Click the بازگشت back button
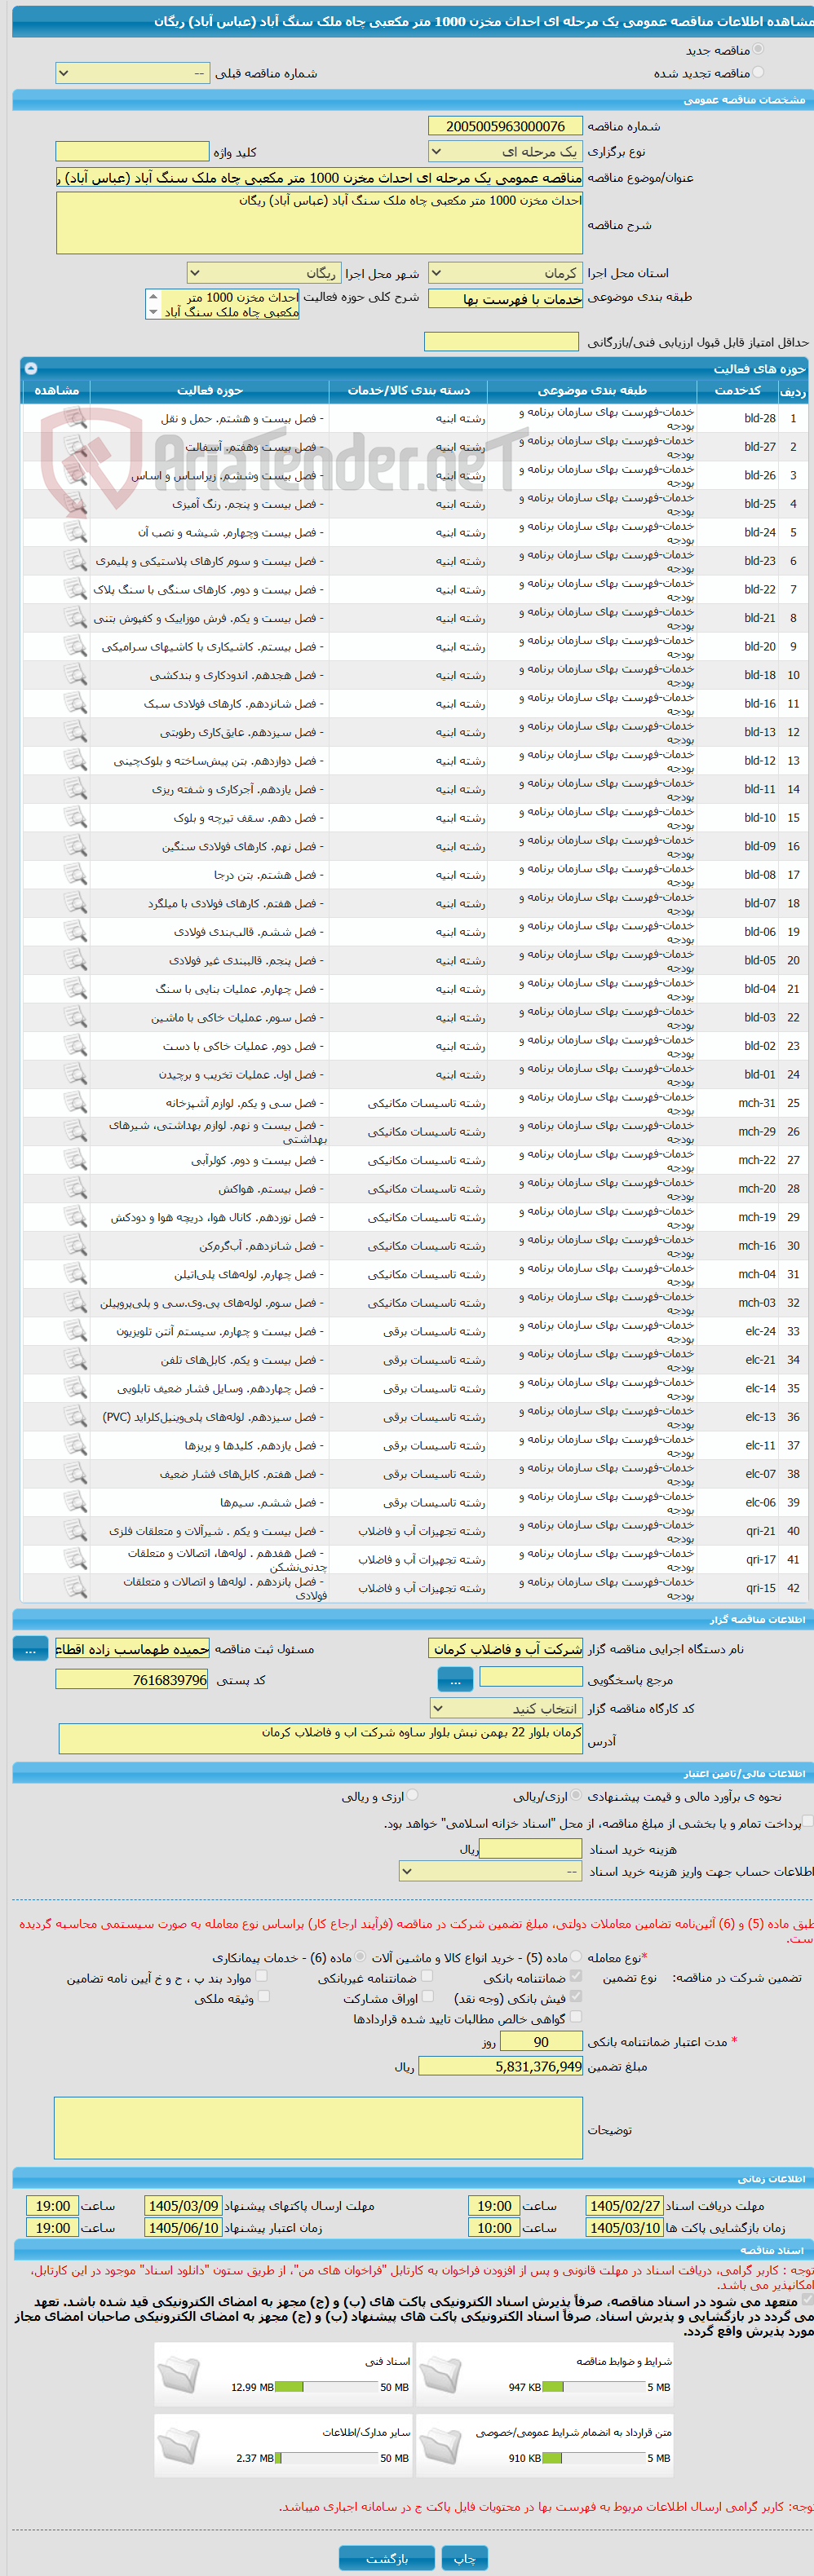This screenshot has width=814, height=2576. coord(387,2558)
